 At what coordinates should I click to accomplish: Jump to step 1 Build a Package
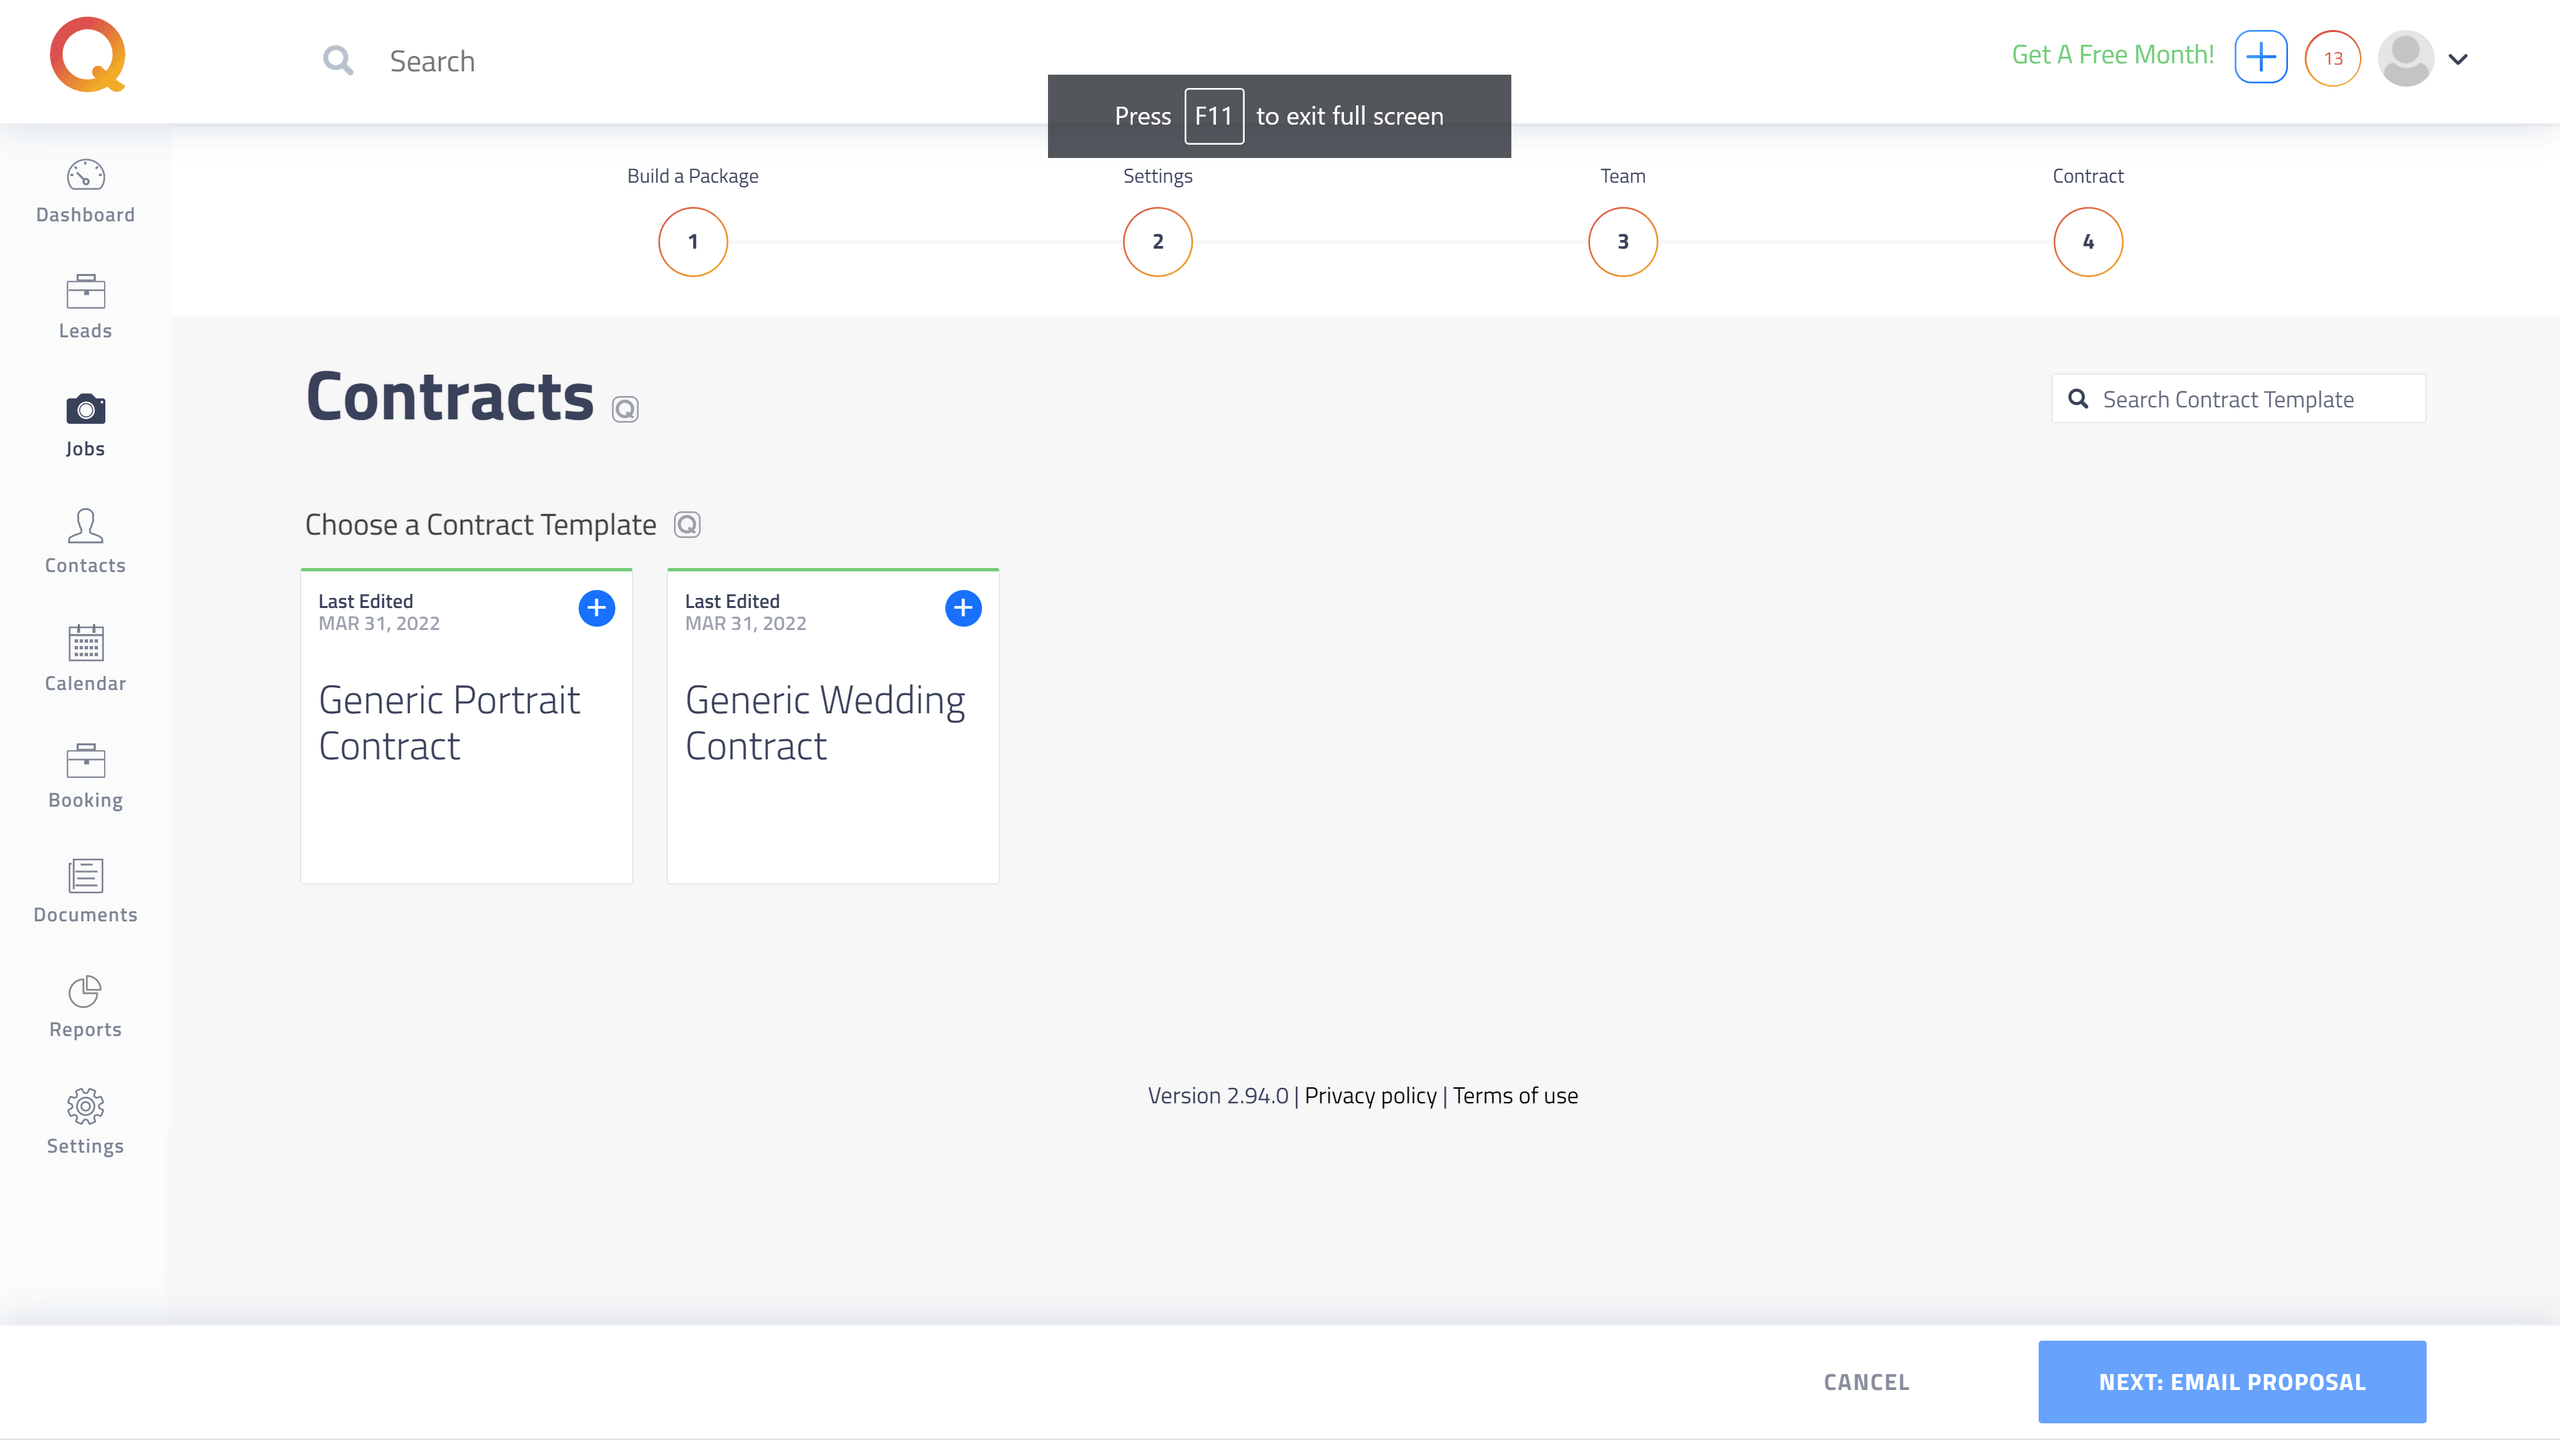tap(693, 242)
